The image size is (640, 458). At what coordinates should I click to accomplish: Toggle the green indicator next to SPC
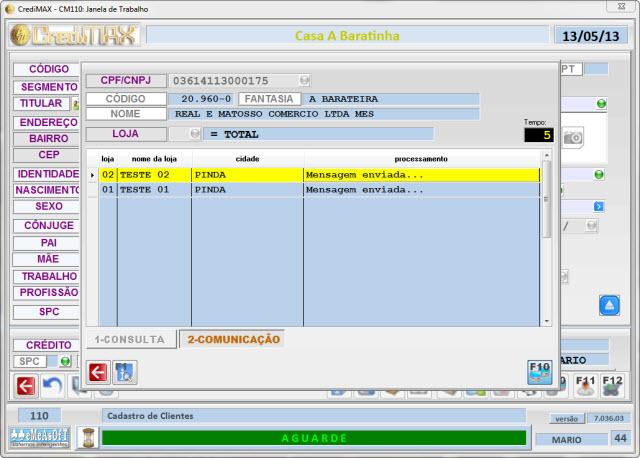(x=65, y=361)
